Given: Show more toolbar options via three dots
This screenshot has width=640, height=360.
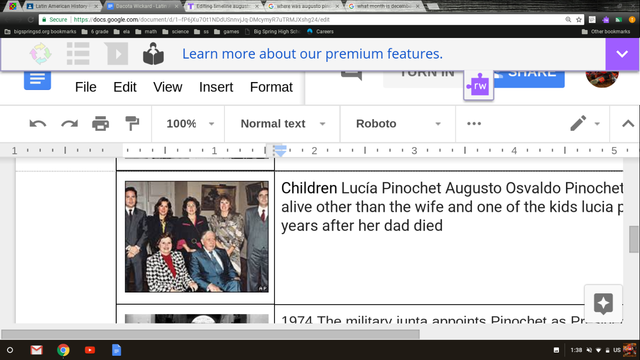Looking at the screenshot, I should [x=474, y=124].
